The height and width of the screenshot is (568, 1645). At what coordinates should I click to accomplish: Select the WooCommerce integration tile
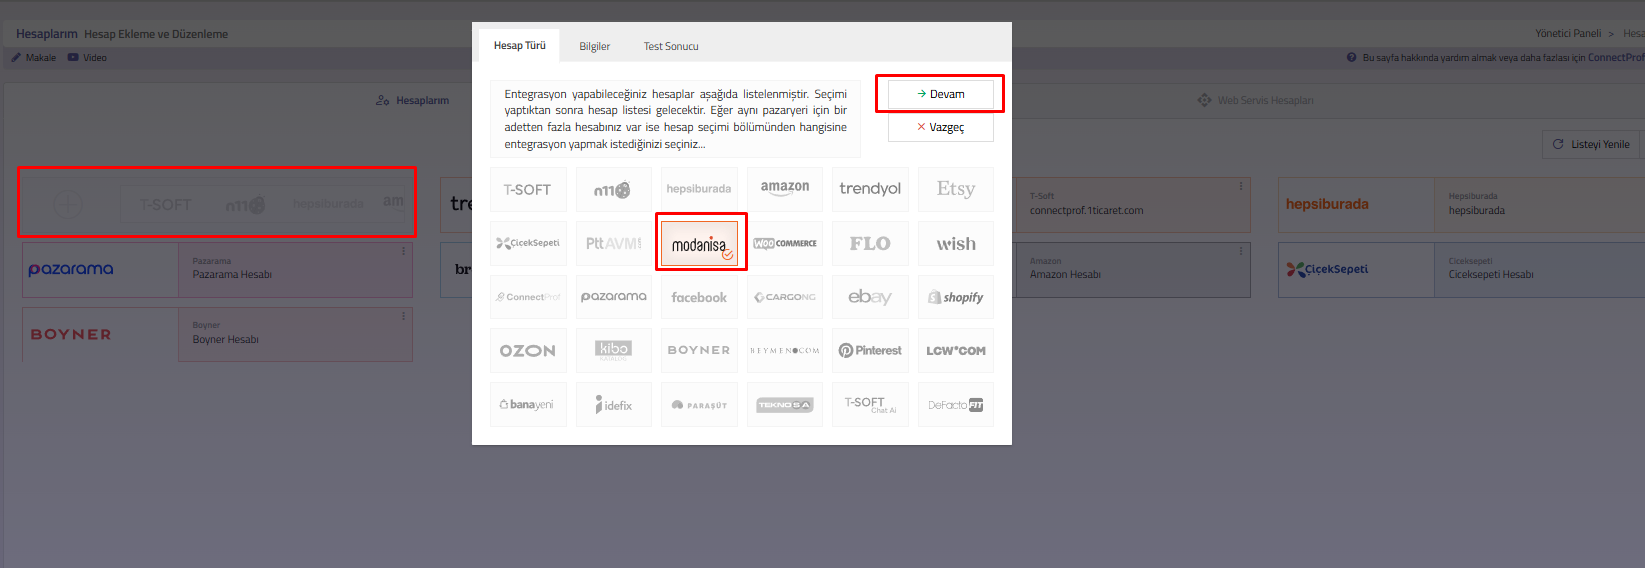785,243
